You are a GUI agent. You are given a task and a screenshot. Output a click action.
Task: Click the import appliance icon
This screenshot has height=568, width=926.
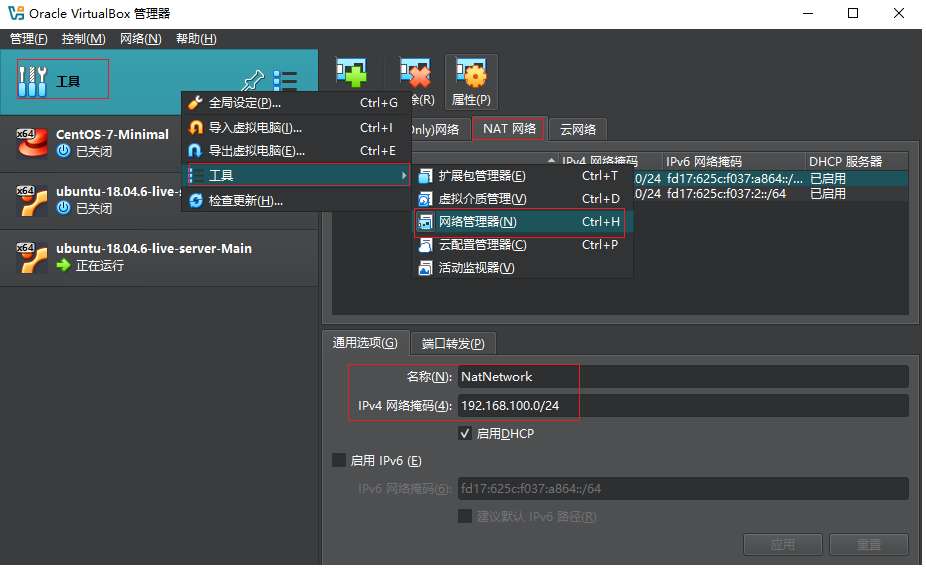click(195, 128)
